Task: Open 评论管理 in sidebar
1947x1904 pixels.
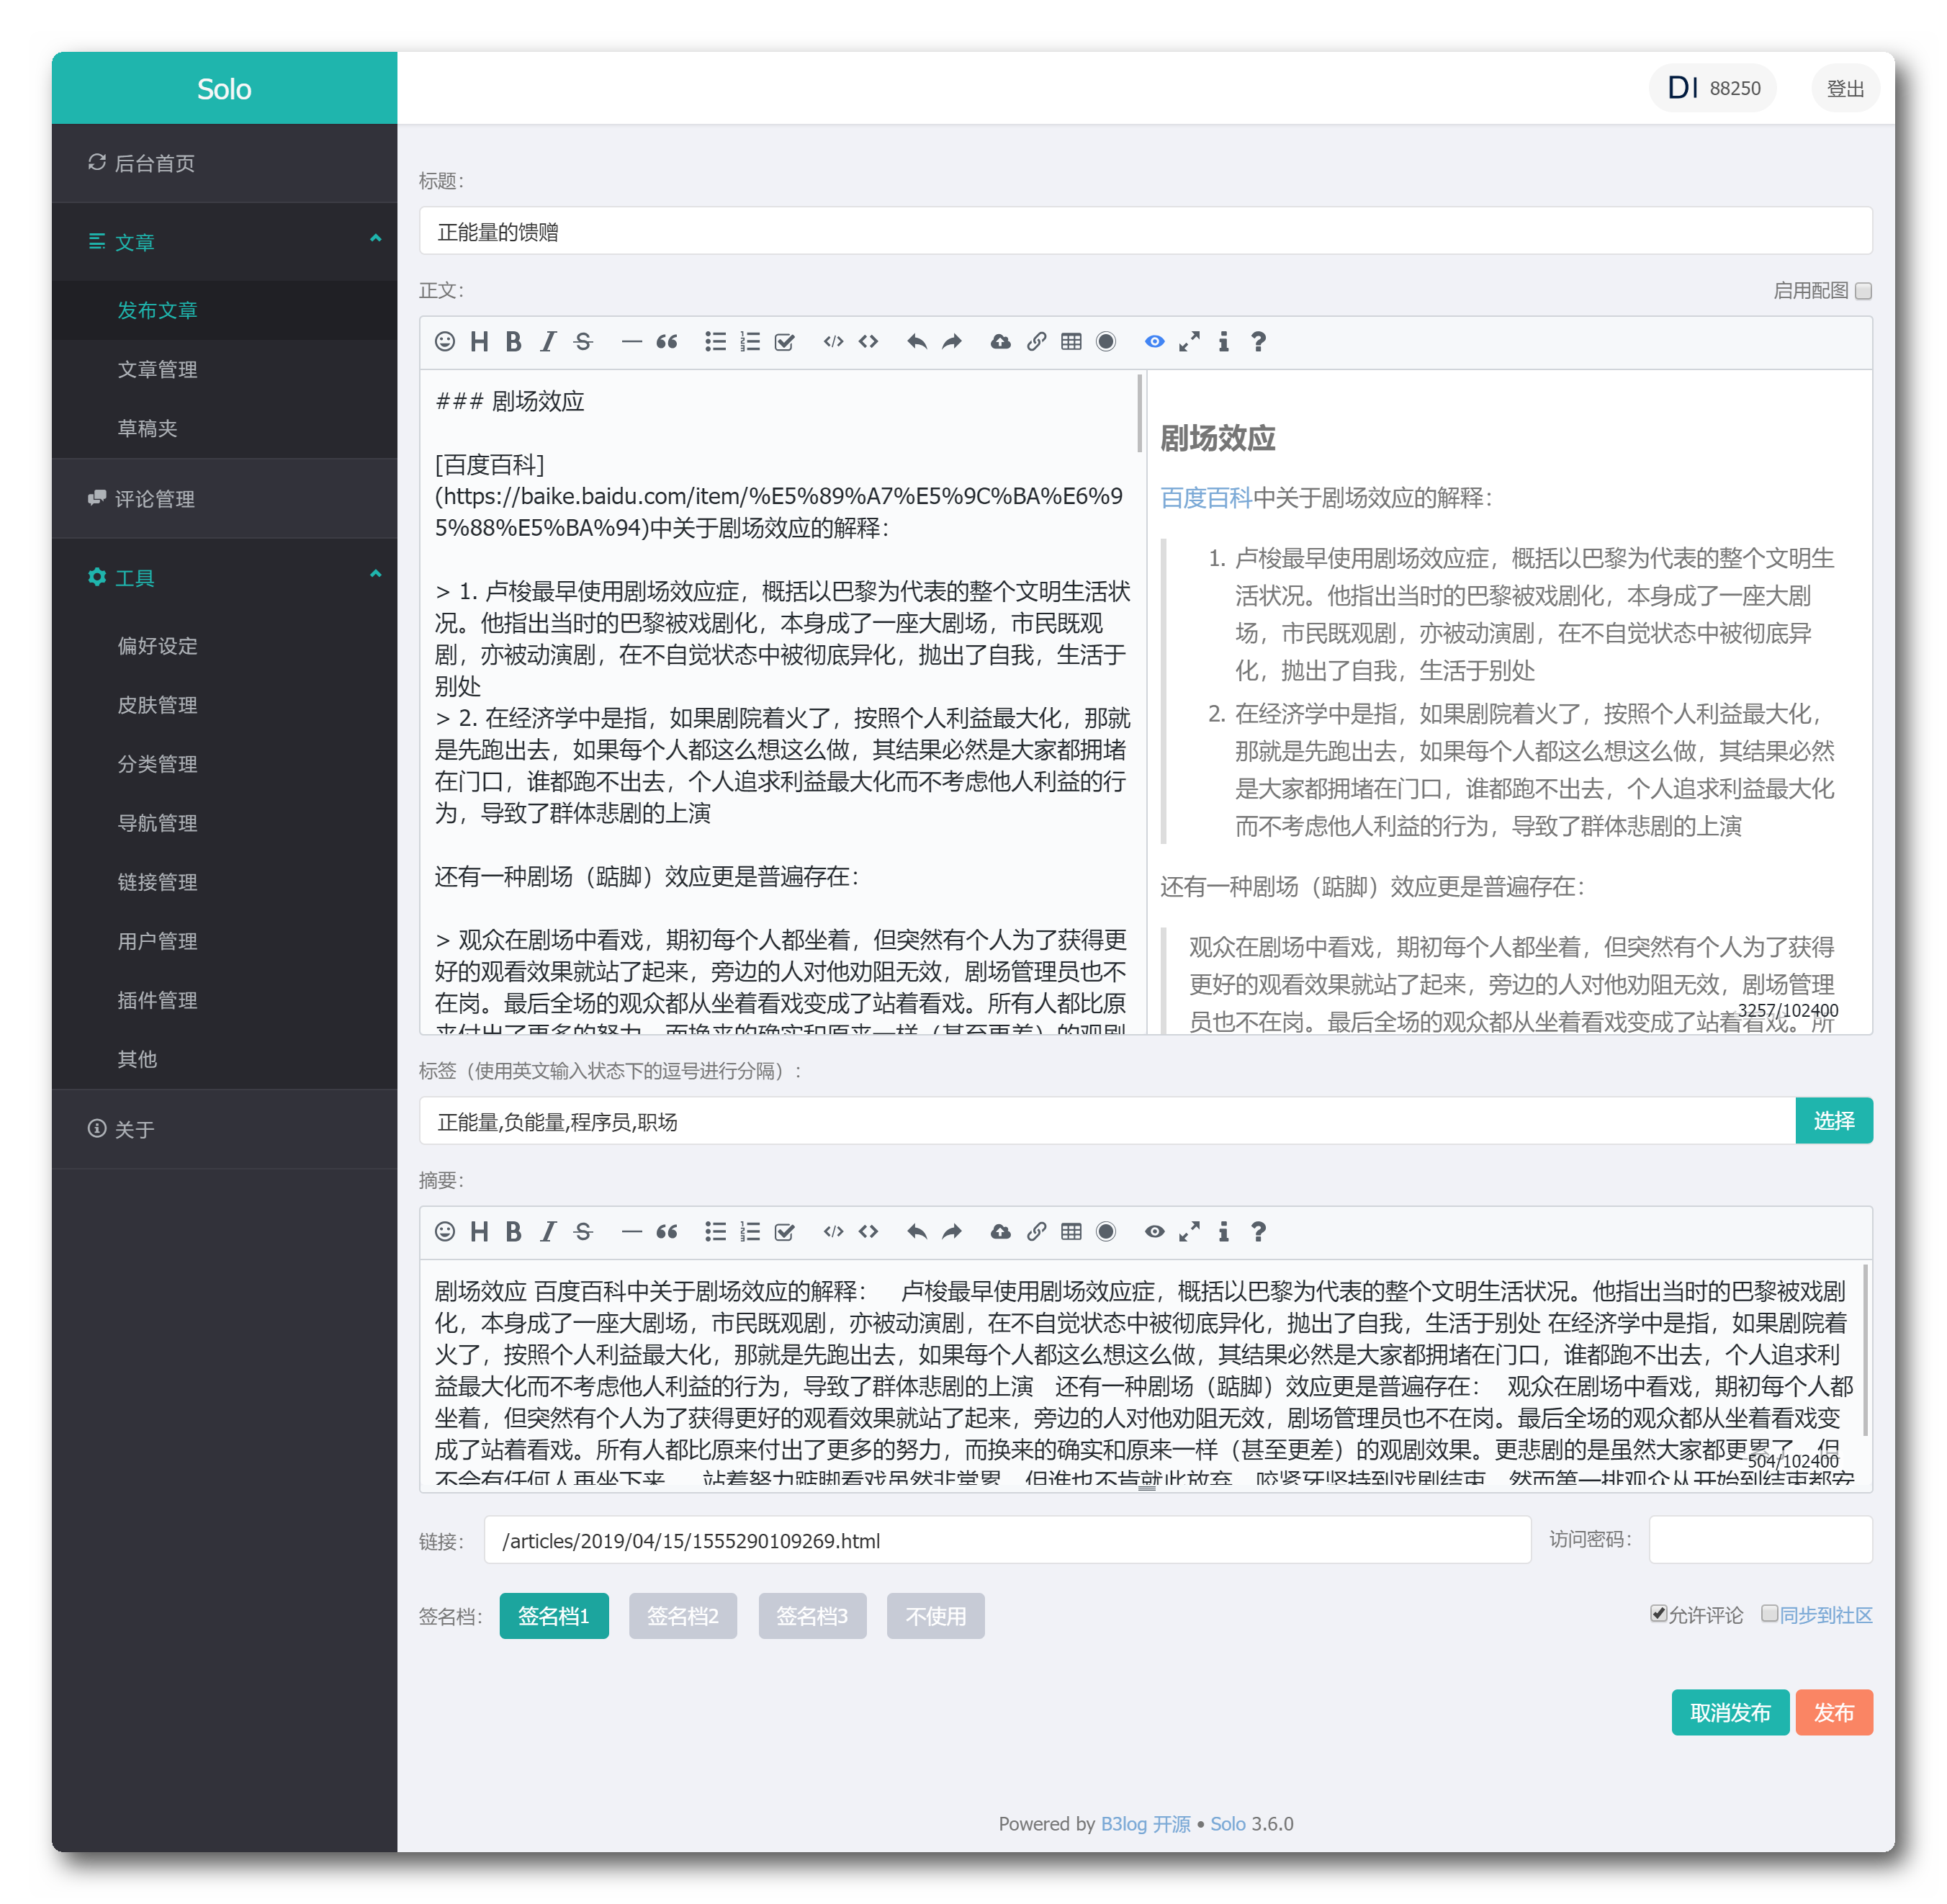Action: (224, 499)
